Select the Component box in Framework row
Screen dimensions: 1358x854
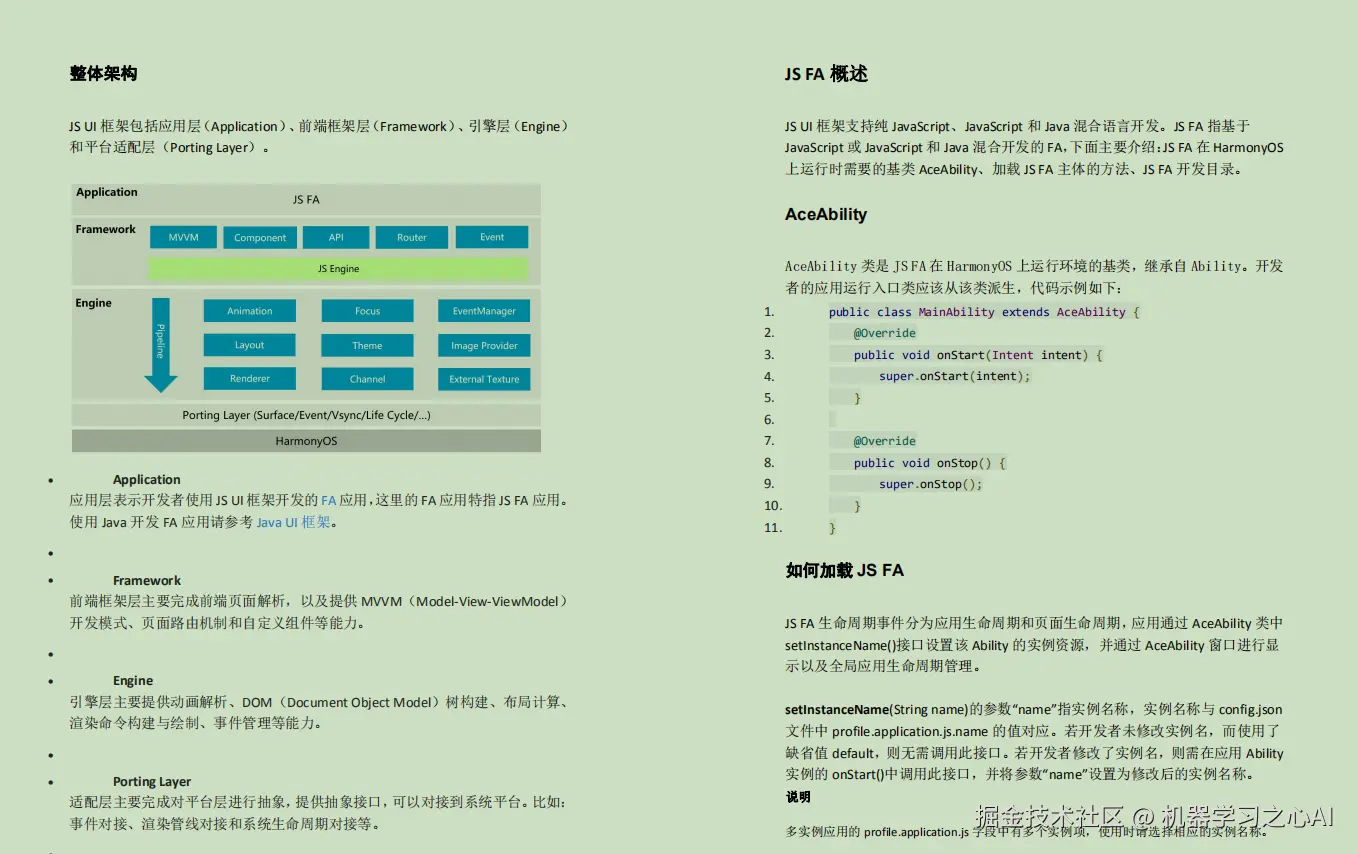pyautogui.click(x=260, y=237)
